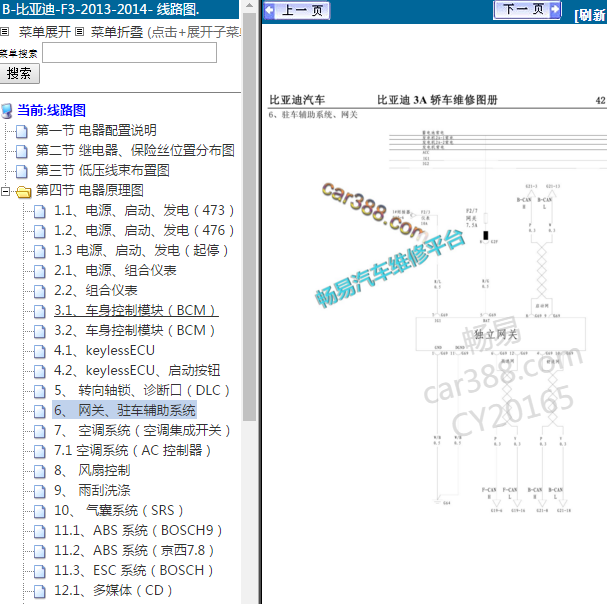The height and width of the screenshot is (604, 607).
Task: Click the page icon of 7、空调系统
Action: [39, 431]
